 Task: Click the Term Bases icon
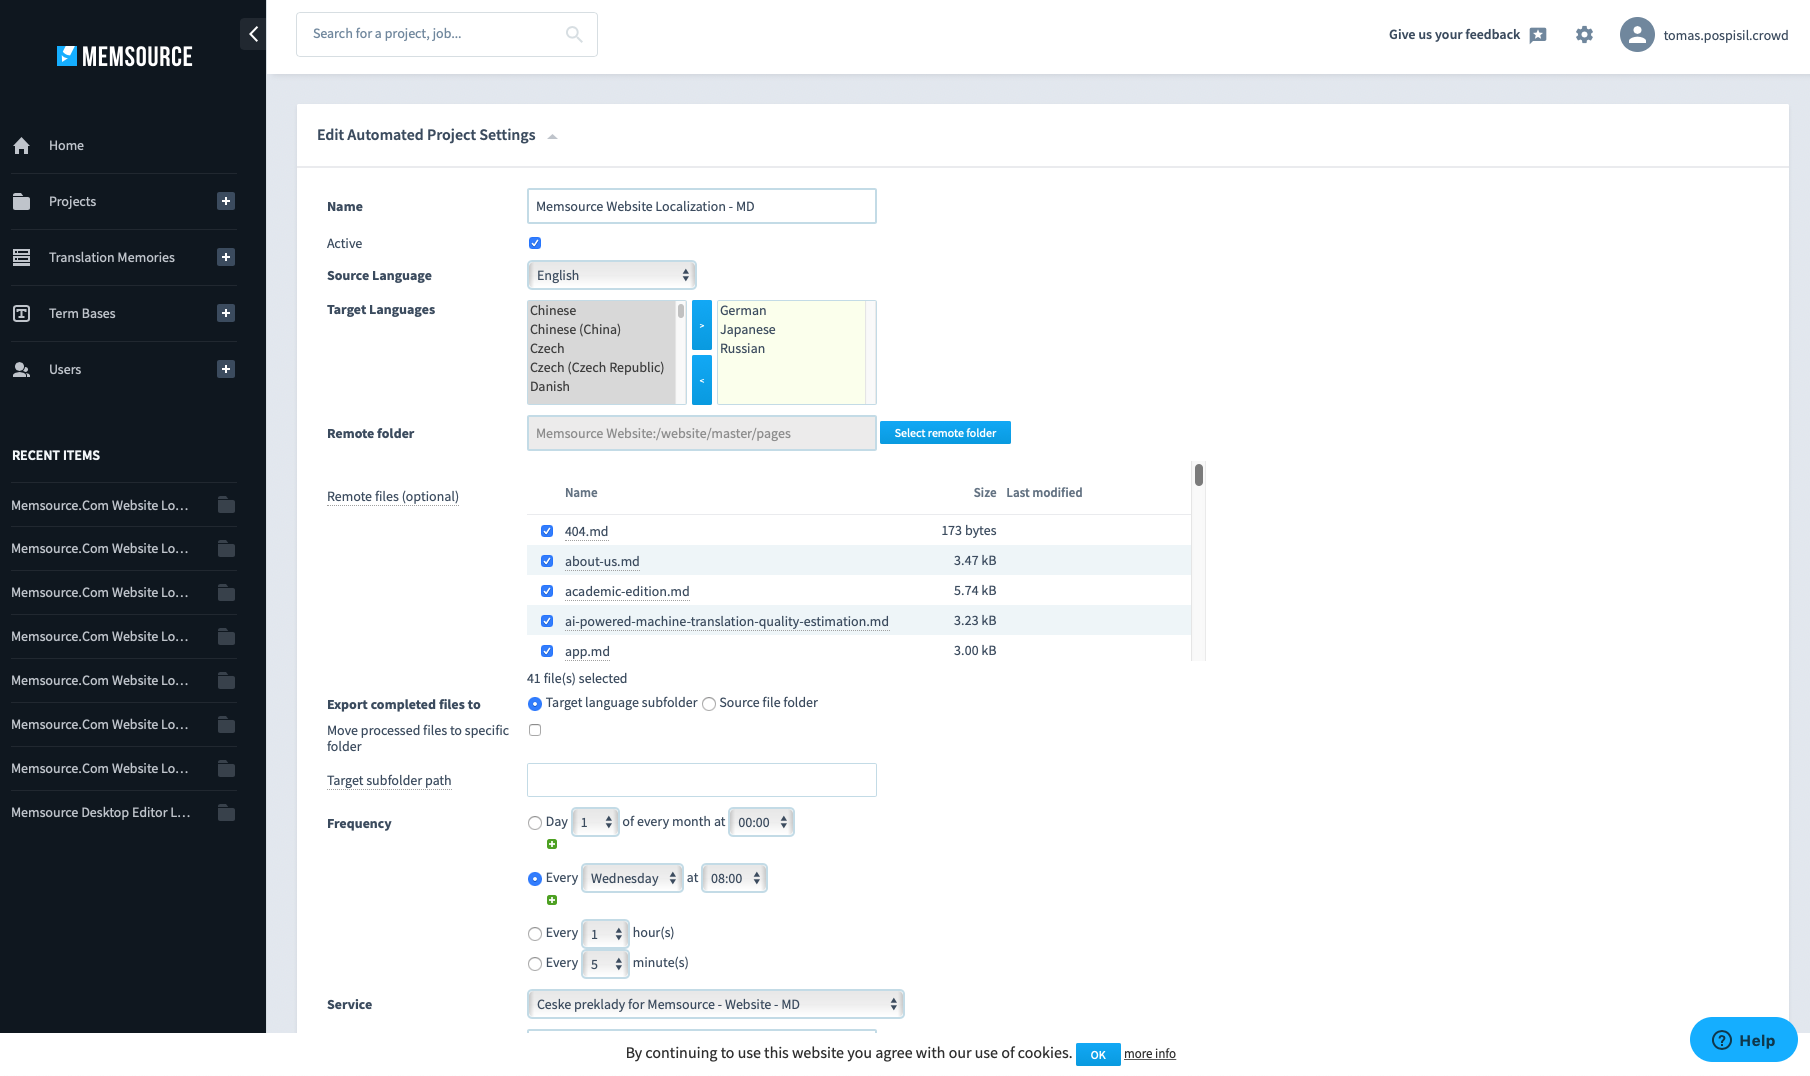point(22,314)
